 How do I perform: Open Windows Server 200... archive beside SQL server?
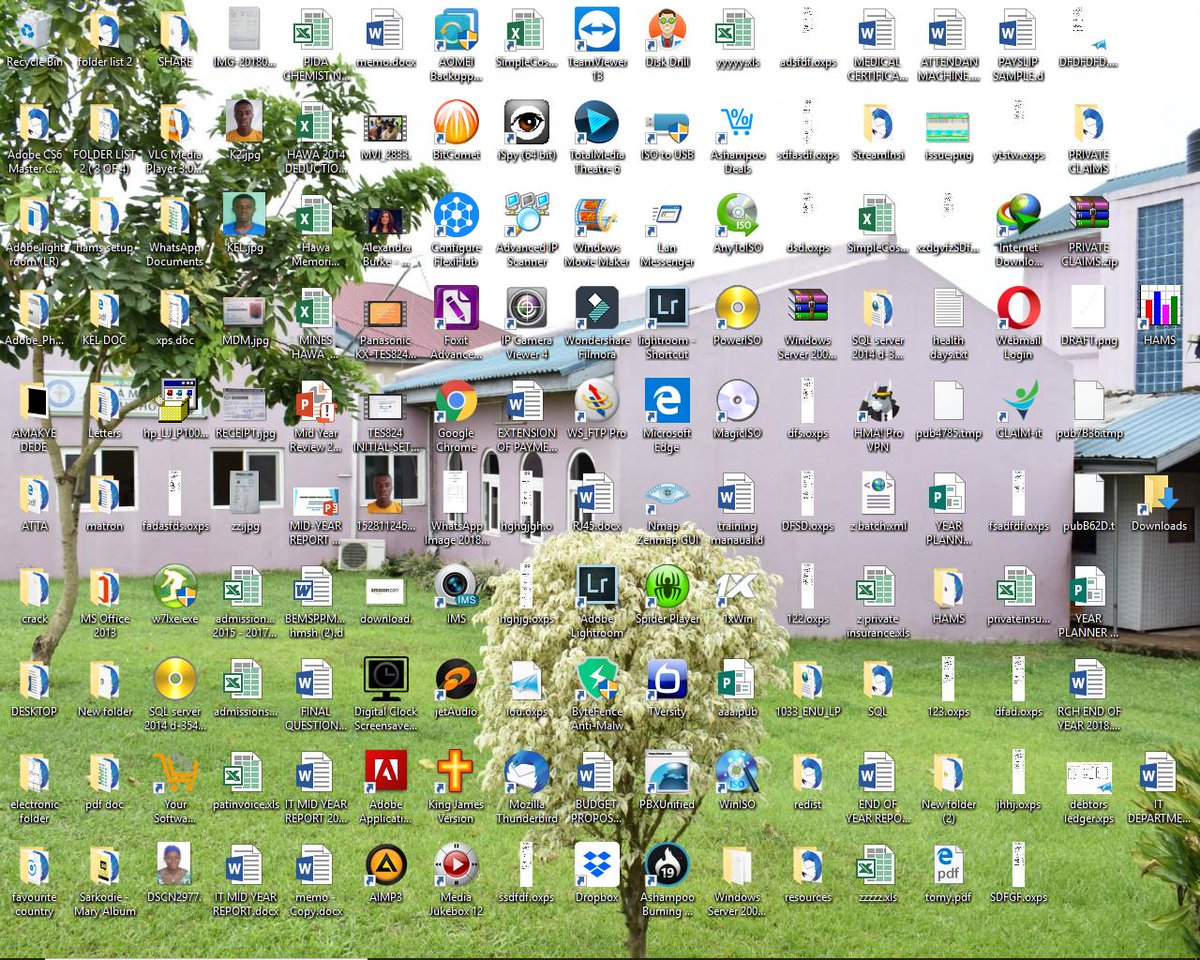tap(807, 308)
